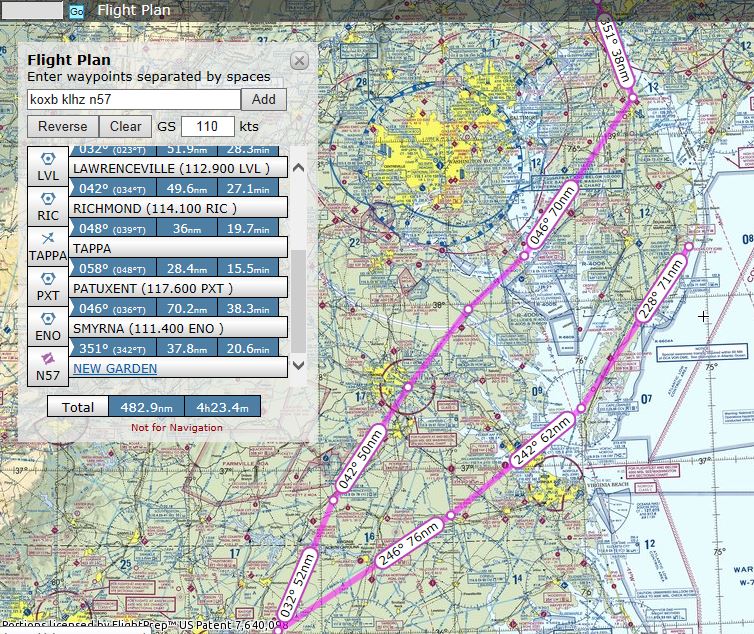
Task: Click the 351° 38nm route label on map
Action: 615,50
